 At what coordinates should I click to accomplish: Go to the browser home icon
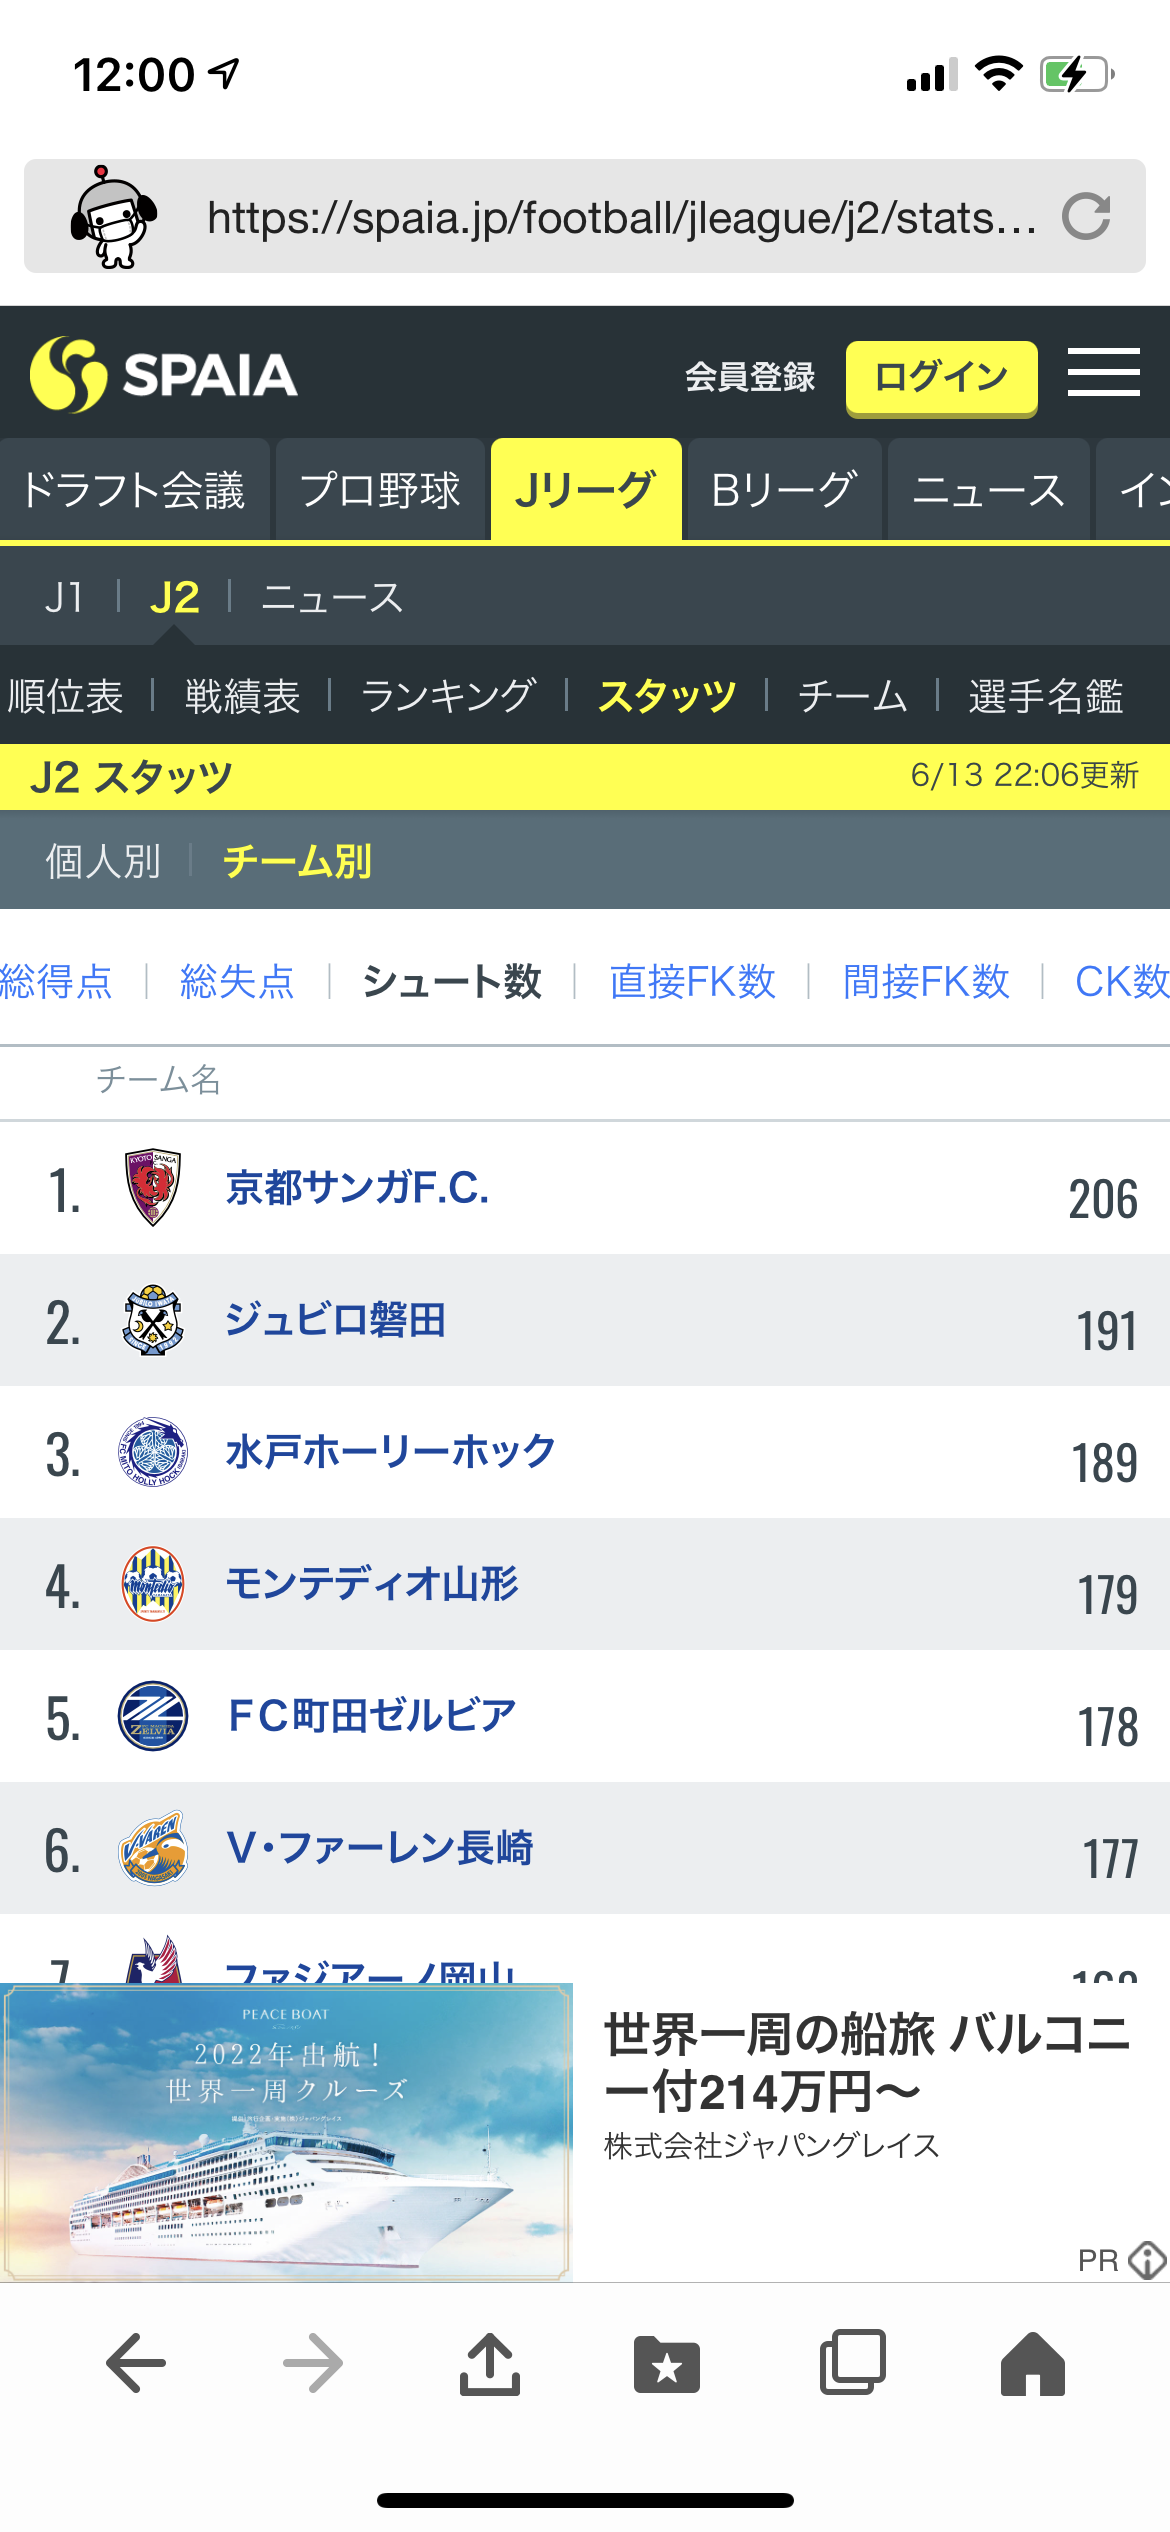coord(1032,2364)
